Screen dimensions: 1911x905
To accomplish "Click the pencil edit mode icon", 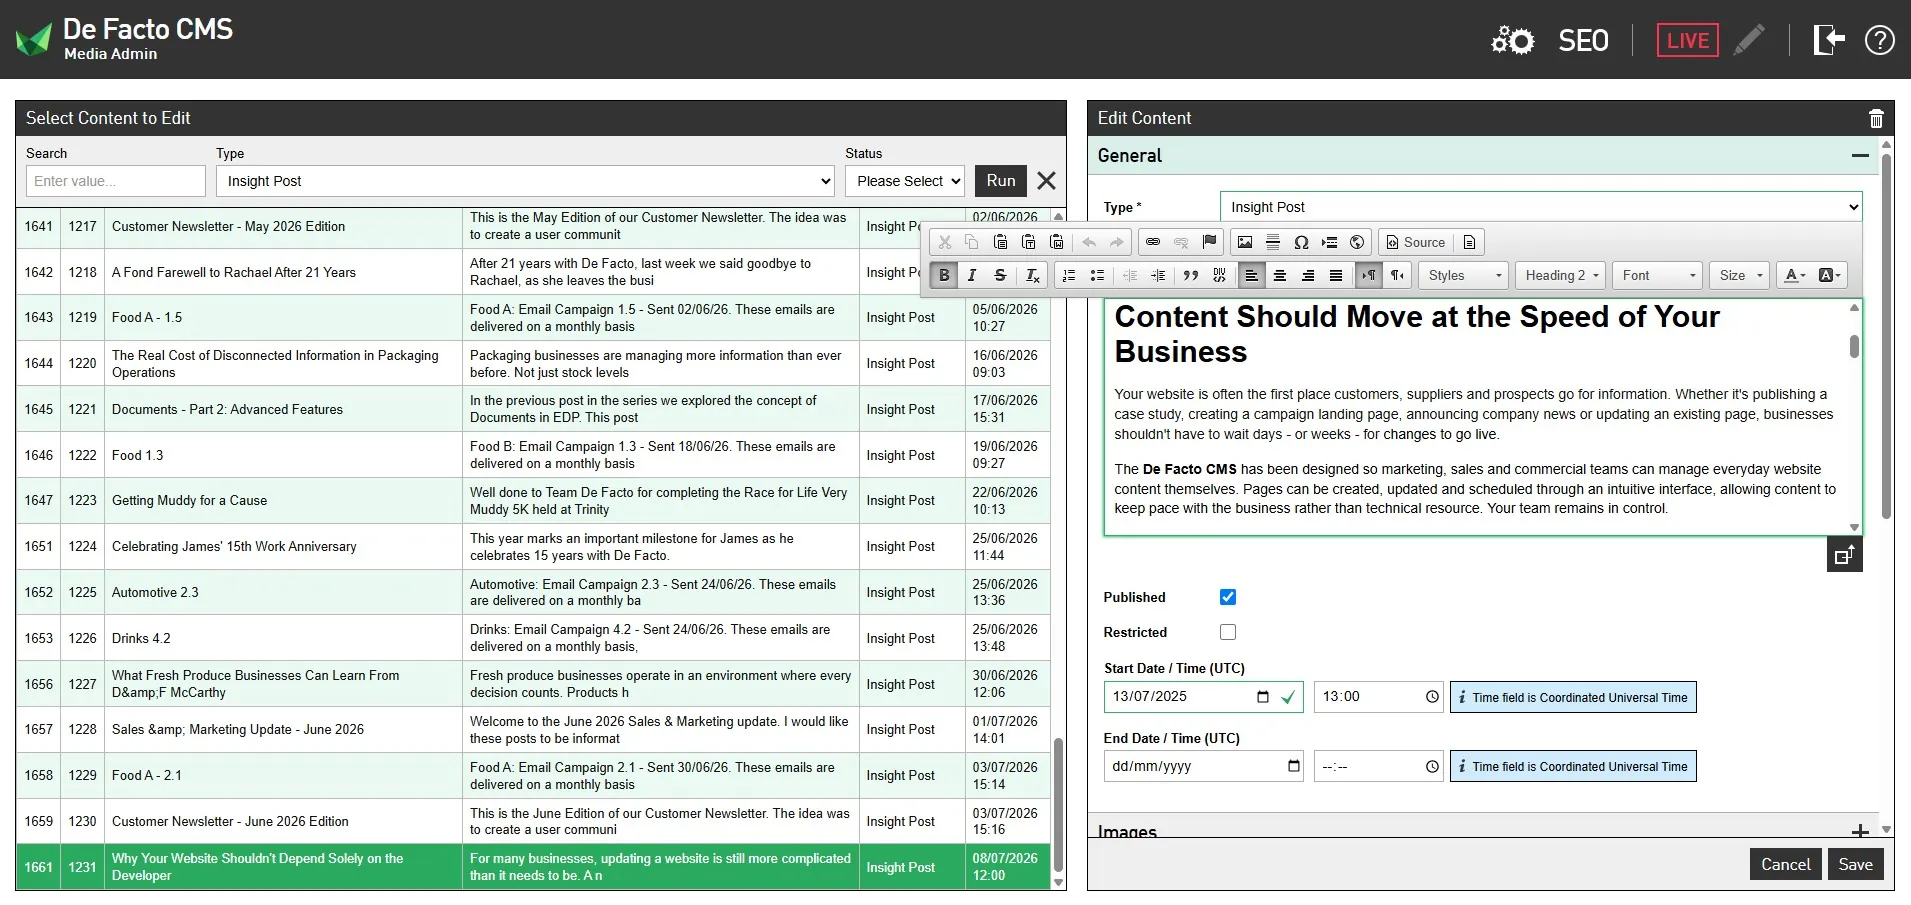I will [x=1749, y=40].
